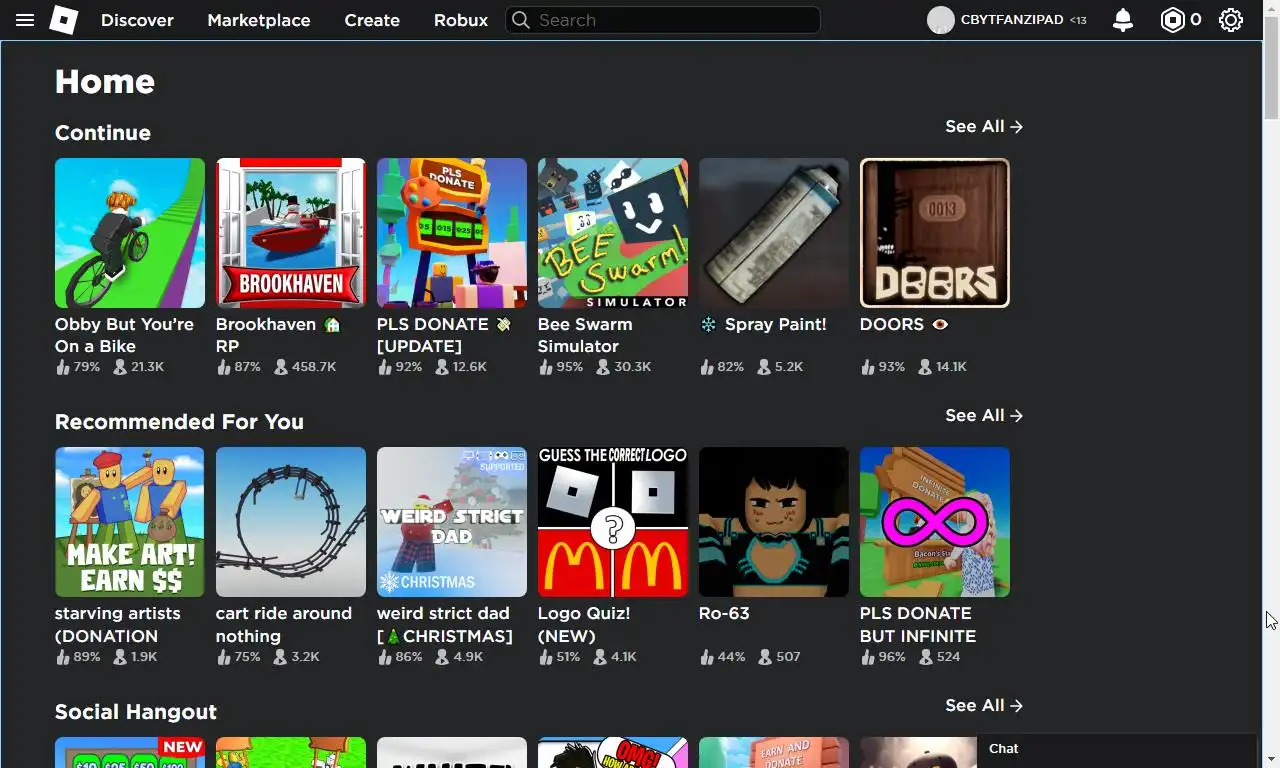Click the thumbs-up icon by 96% rating
1280x768 pixels.
point(868,657)
